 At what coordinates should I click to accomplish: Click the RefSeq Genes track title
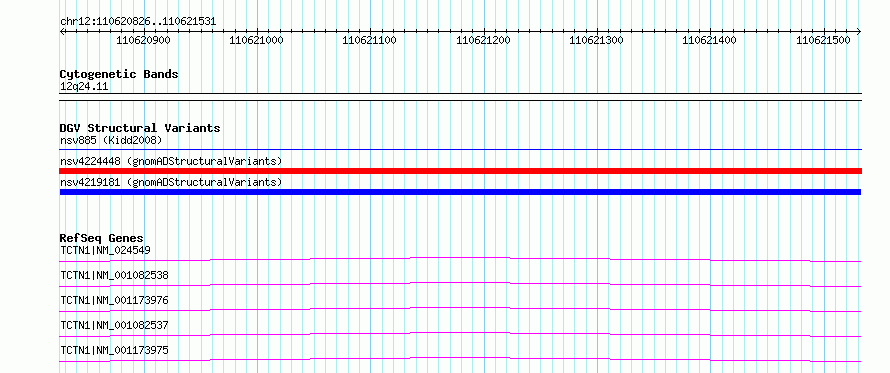coord(102,237)
